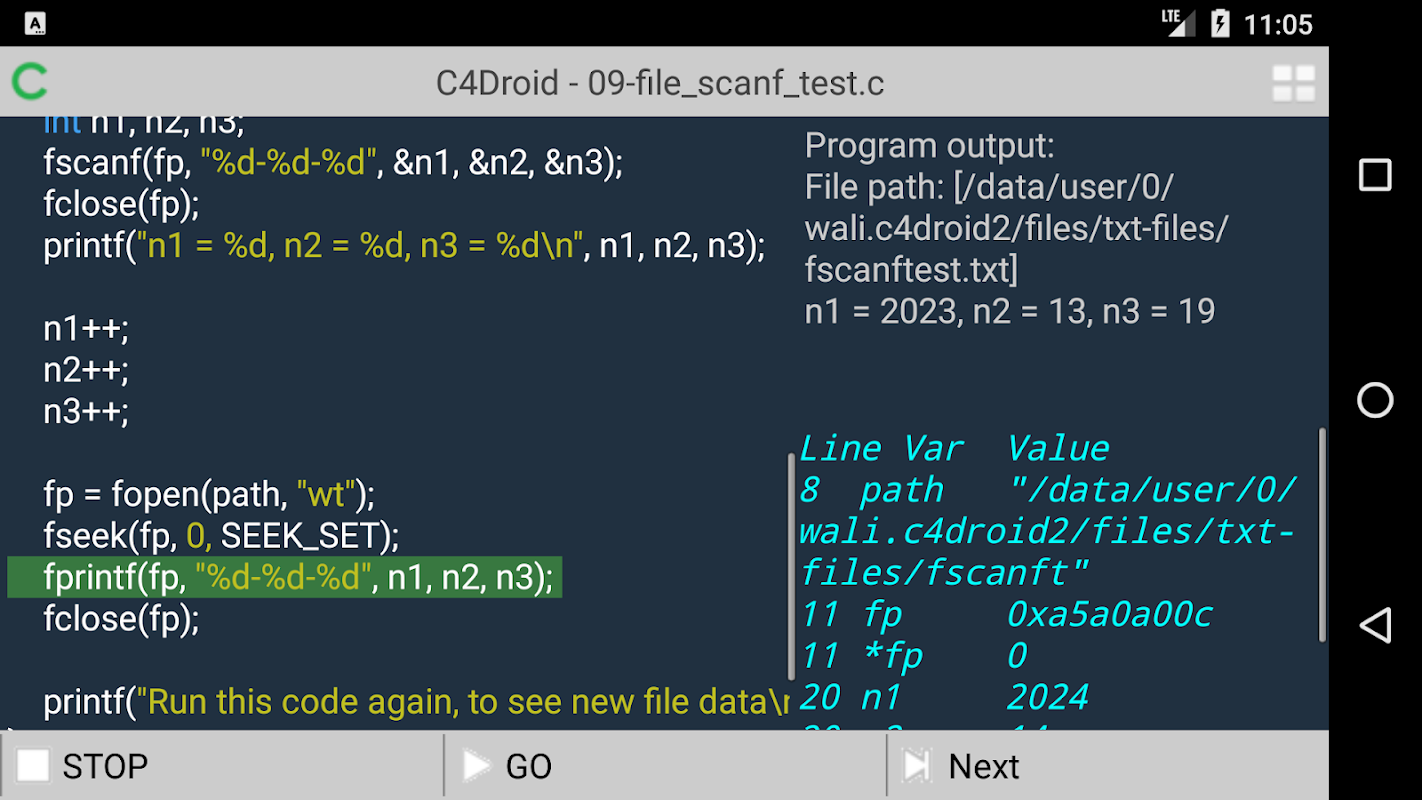Tap the battery icon in status bar
Viewport: 1422px width, 800px height.
[1219, 23]
